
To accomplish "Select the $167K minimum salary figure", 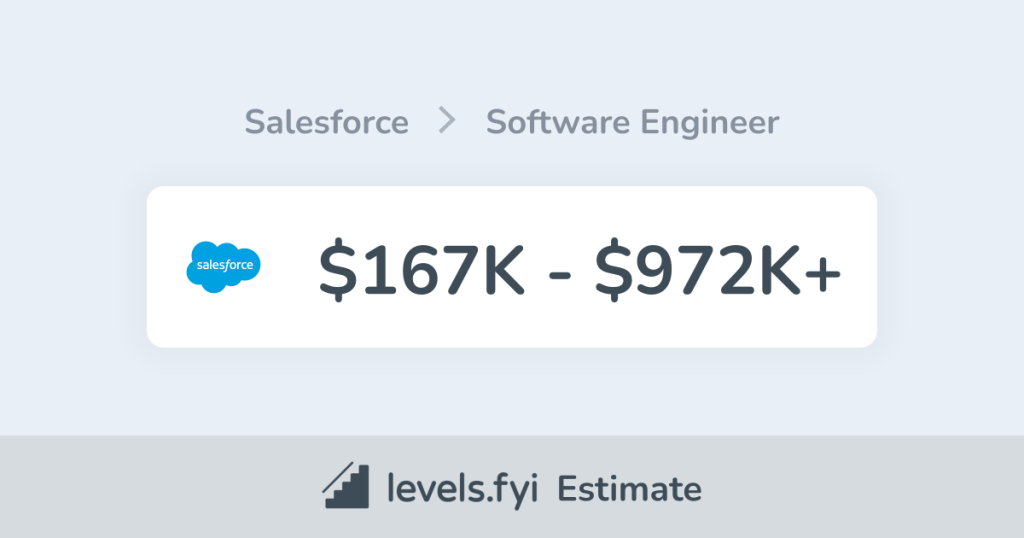I will coord(422,268).
